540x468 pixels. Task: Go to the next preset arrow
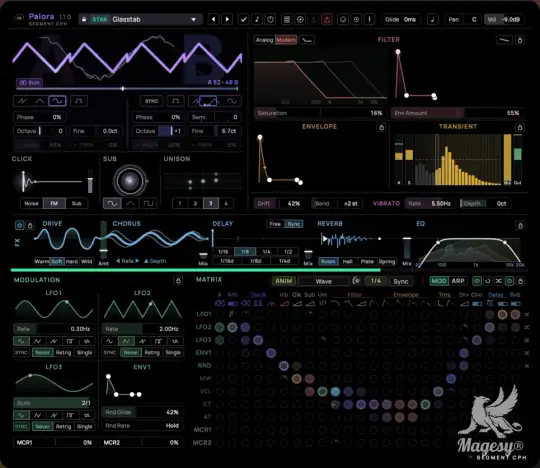click(227, 19)
